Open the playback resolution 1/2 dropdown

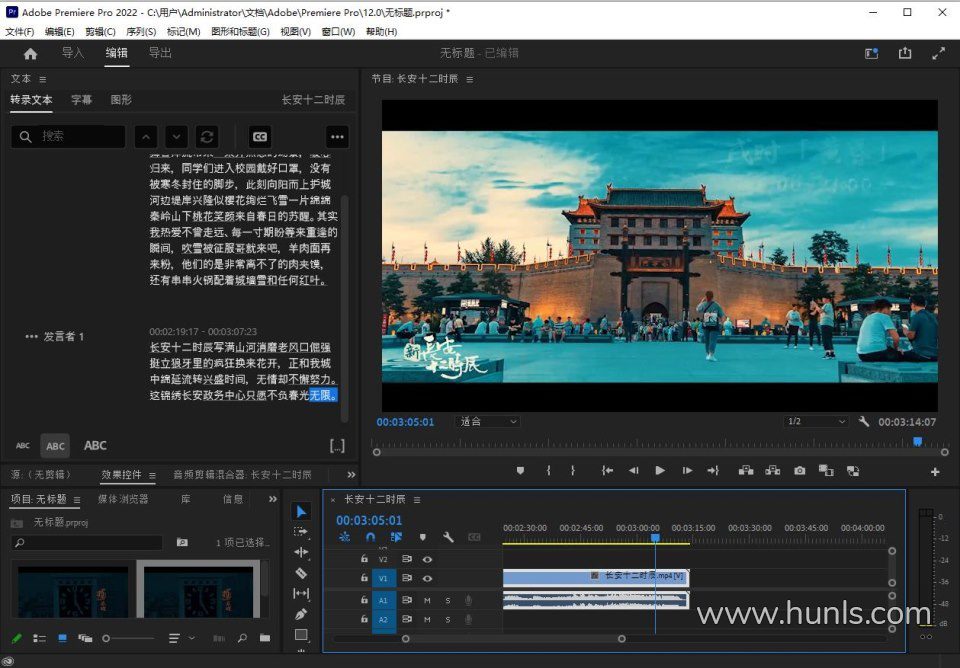(816, 422)
